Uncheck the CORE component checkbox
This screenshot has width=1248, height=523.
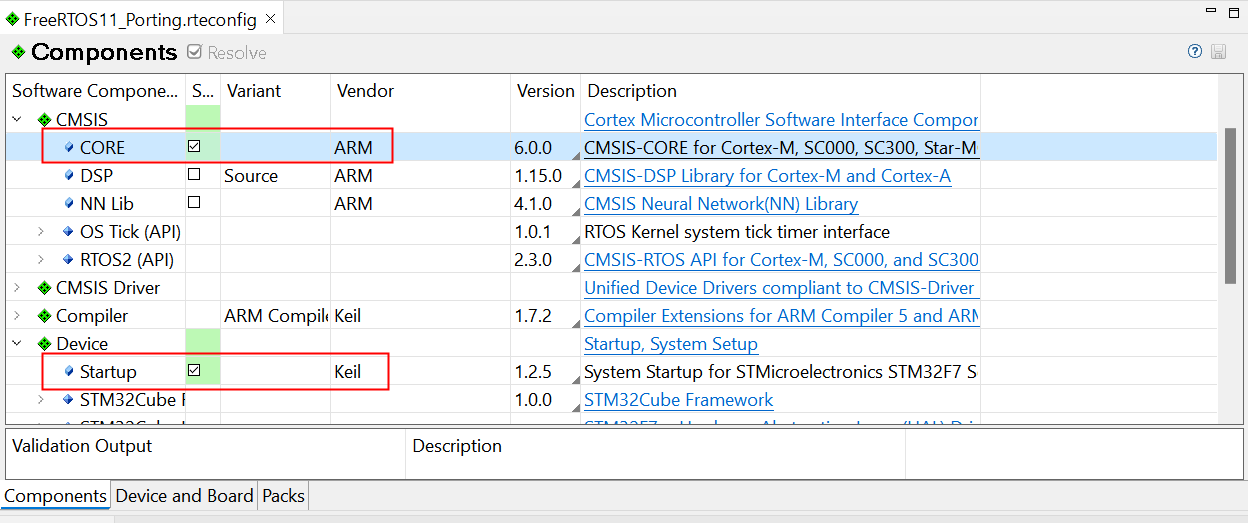[194, 147]
